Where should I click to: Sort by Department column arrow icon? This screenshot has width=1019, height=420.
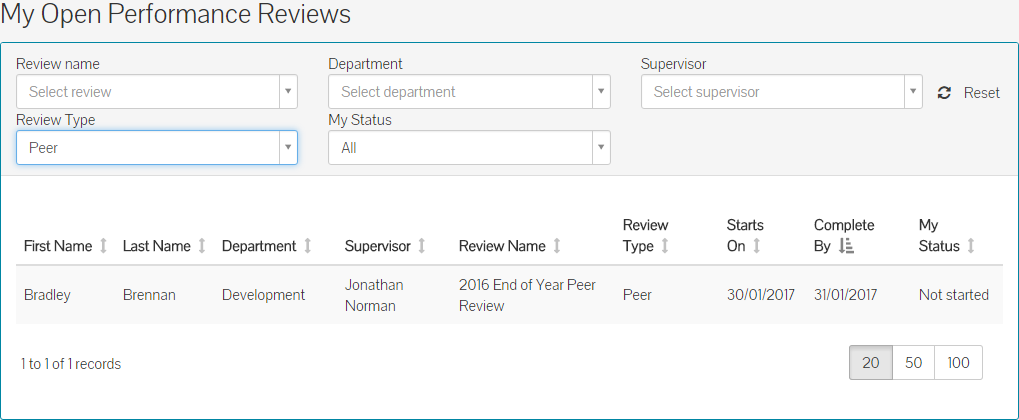tap(308, 246)
